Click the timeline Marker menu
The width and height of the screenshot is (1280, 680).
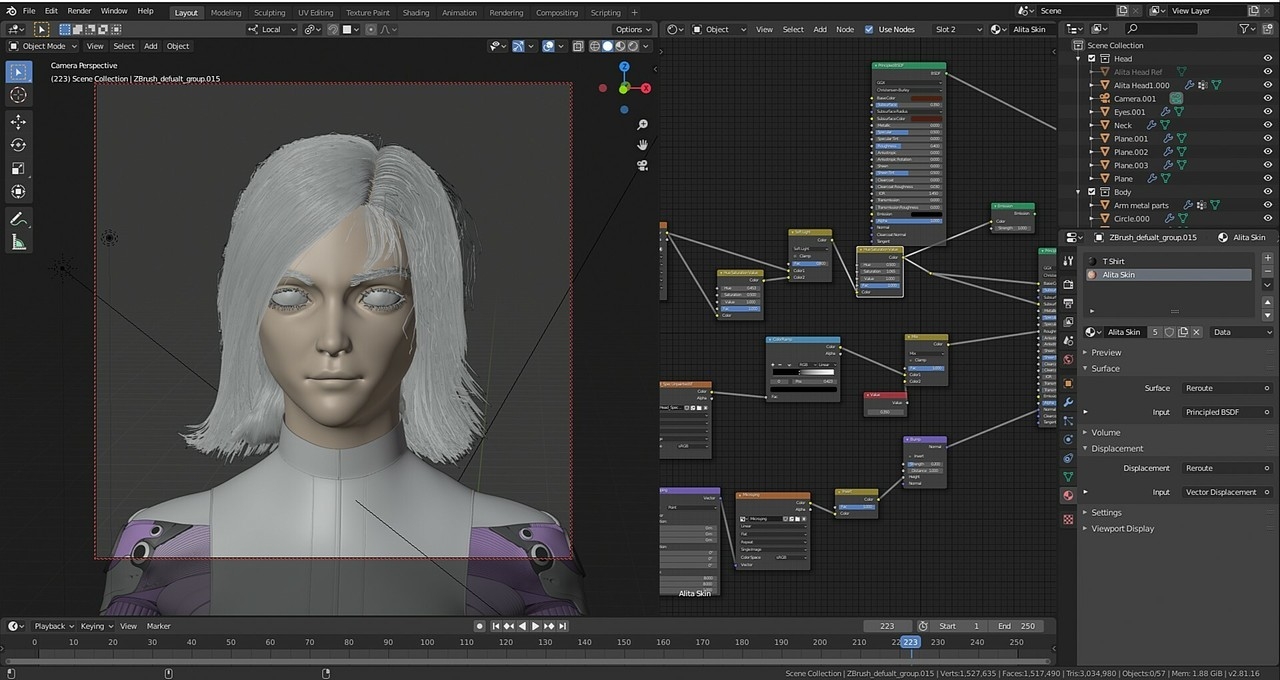click(158, 626)
